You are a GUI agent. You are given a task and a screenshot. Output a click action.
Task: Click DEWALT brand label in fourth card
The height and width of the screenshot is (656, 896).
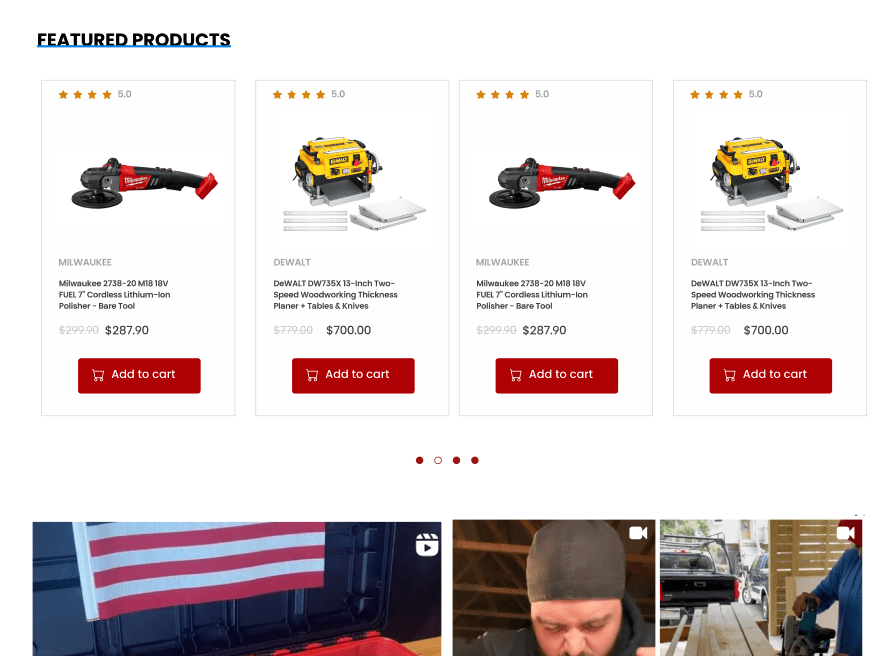709,262
